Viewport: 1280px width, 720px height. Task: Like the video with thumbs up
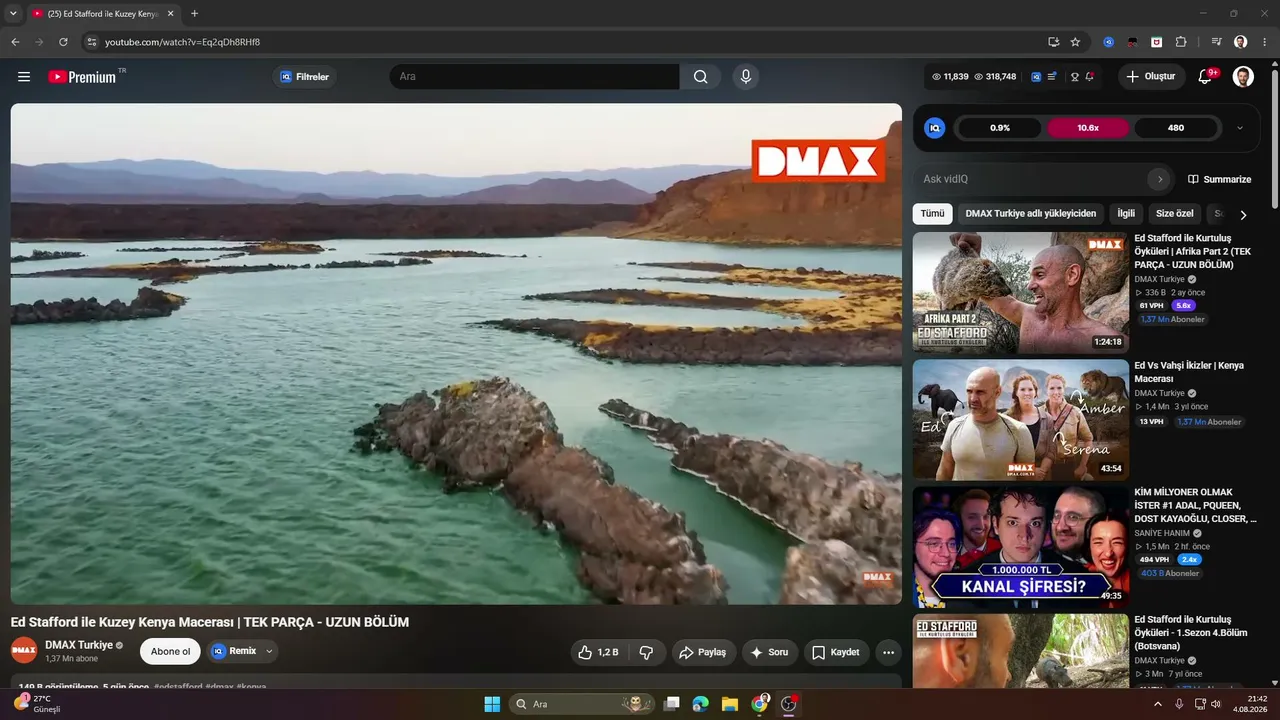(x=598, y=652)
